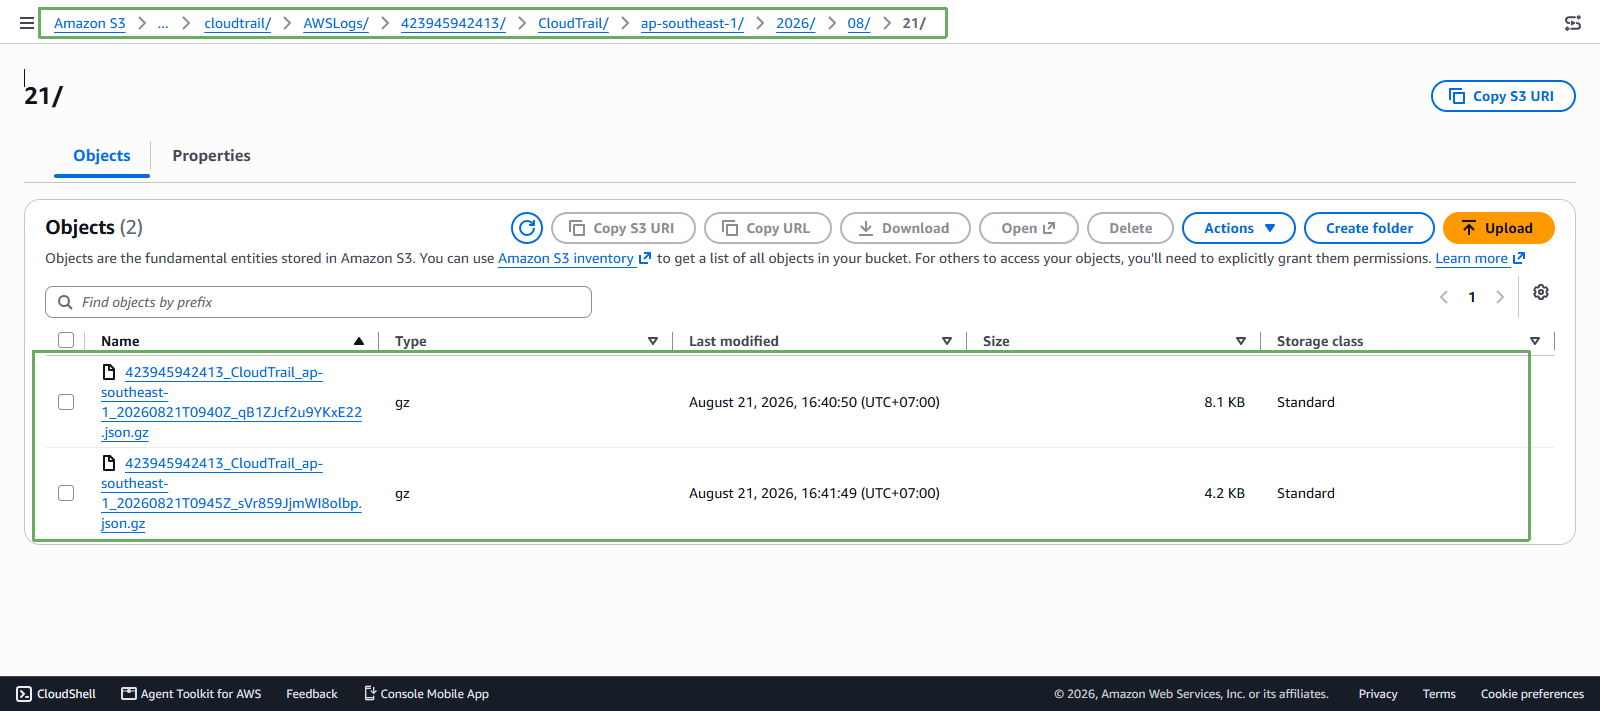
Task: Open the Privacy footer link
Action: (1378, 694)
